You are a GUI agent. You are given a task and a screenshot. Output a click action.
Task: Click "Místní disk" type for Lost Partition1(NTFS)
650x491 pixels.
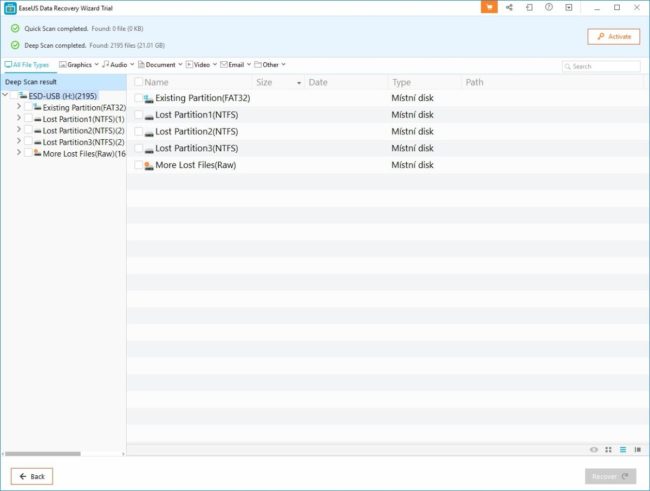click(412, 115)
